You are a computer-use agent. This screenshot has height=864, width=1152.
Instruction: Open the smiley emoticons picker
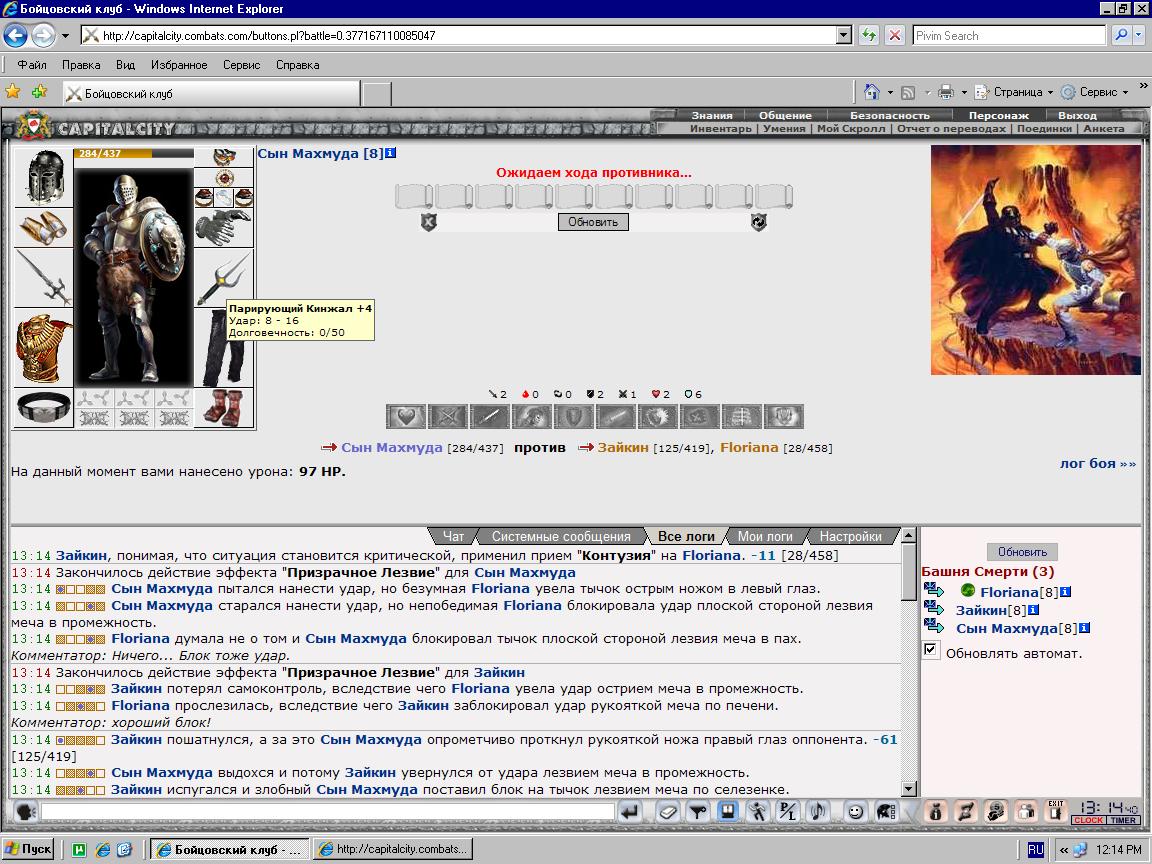tap(855, 812)
